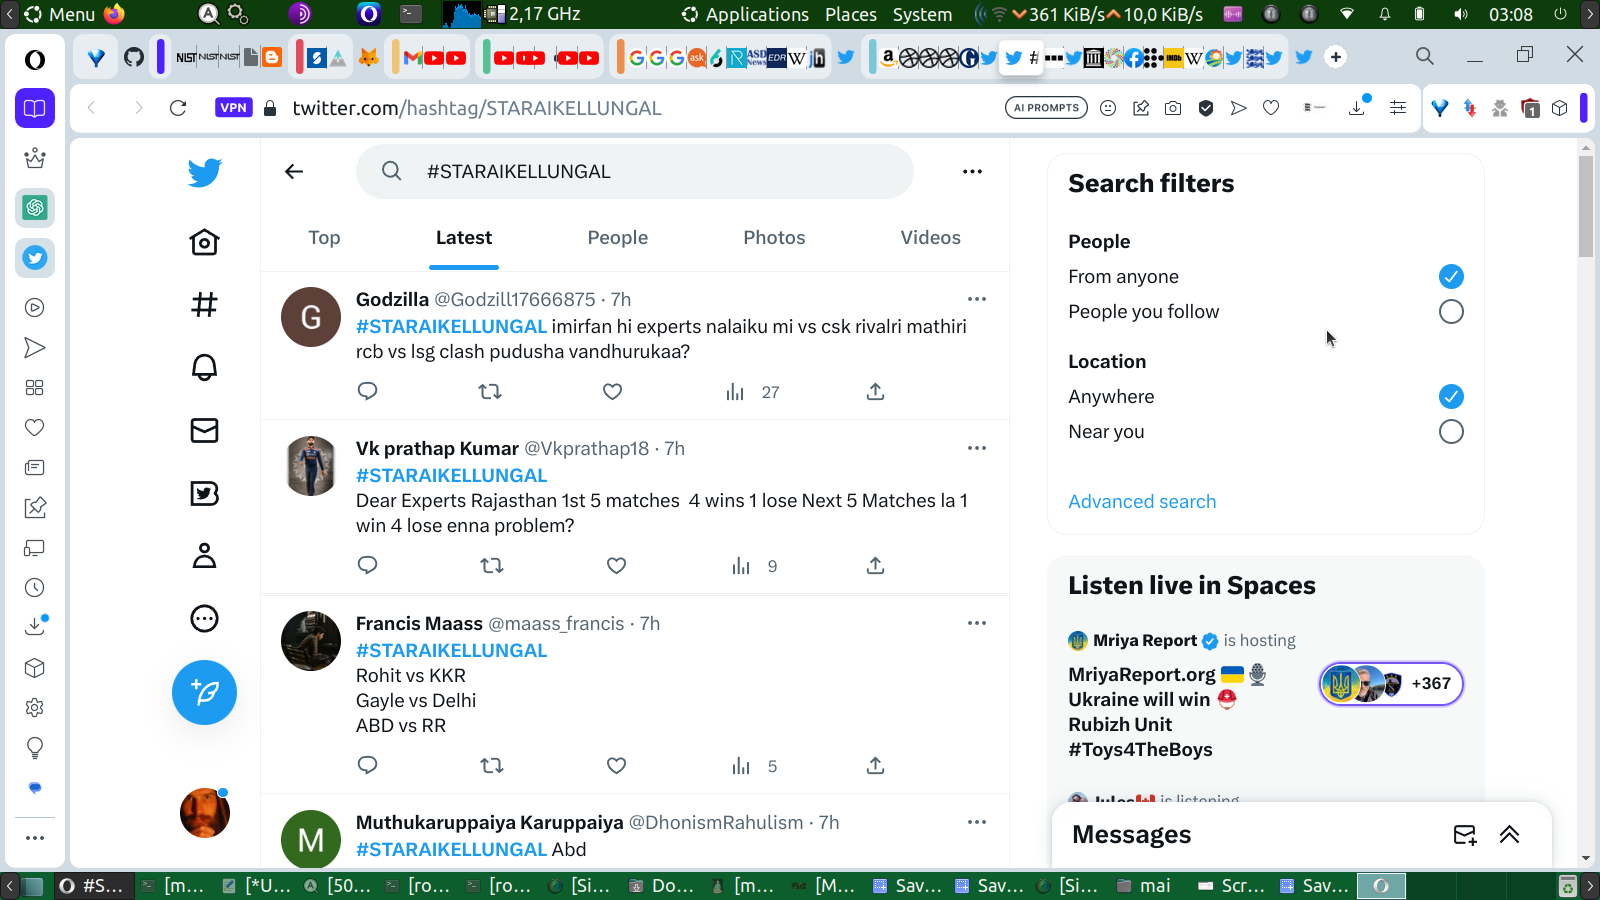Open Twitter notifications bell
This screenshot has width=1600, height=900.
tap(204, 367)
